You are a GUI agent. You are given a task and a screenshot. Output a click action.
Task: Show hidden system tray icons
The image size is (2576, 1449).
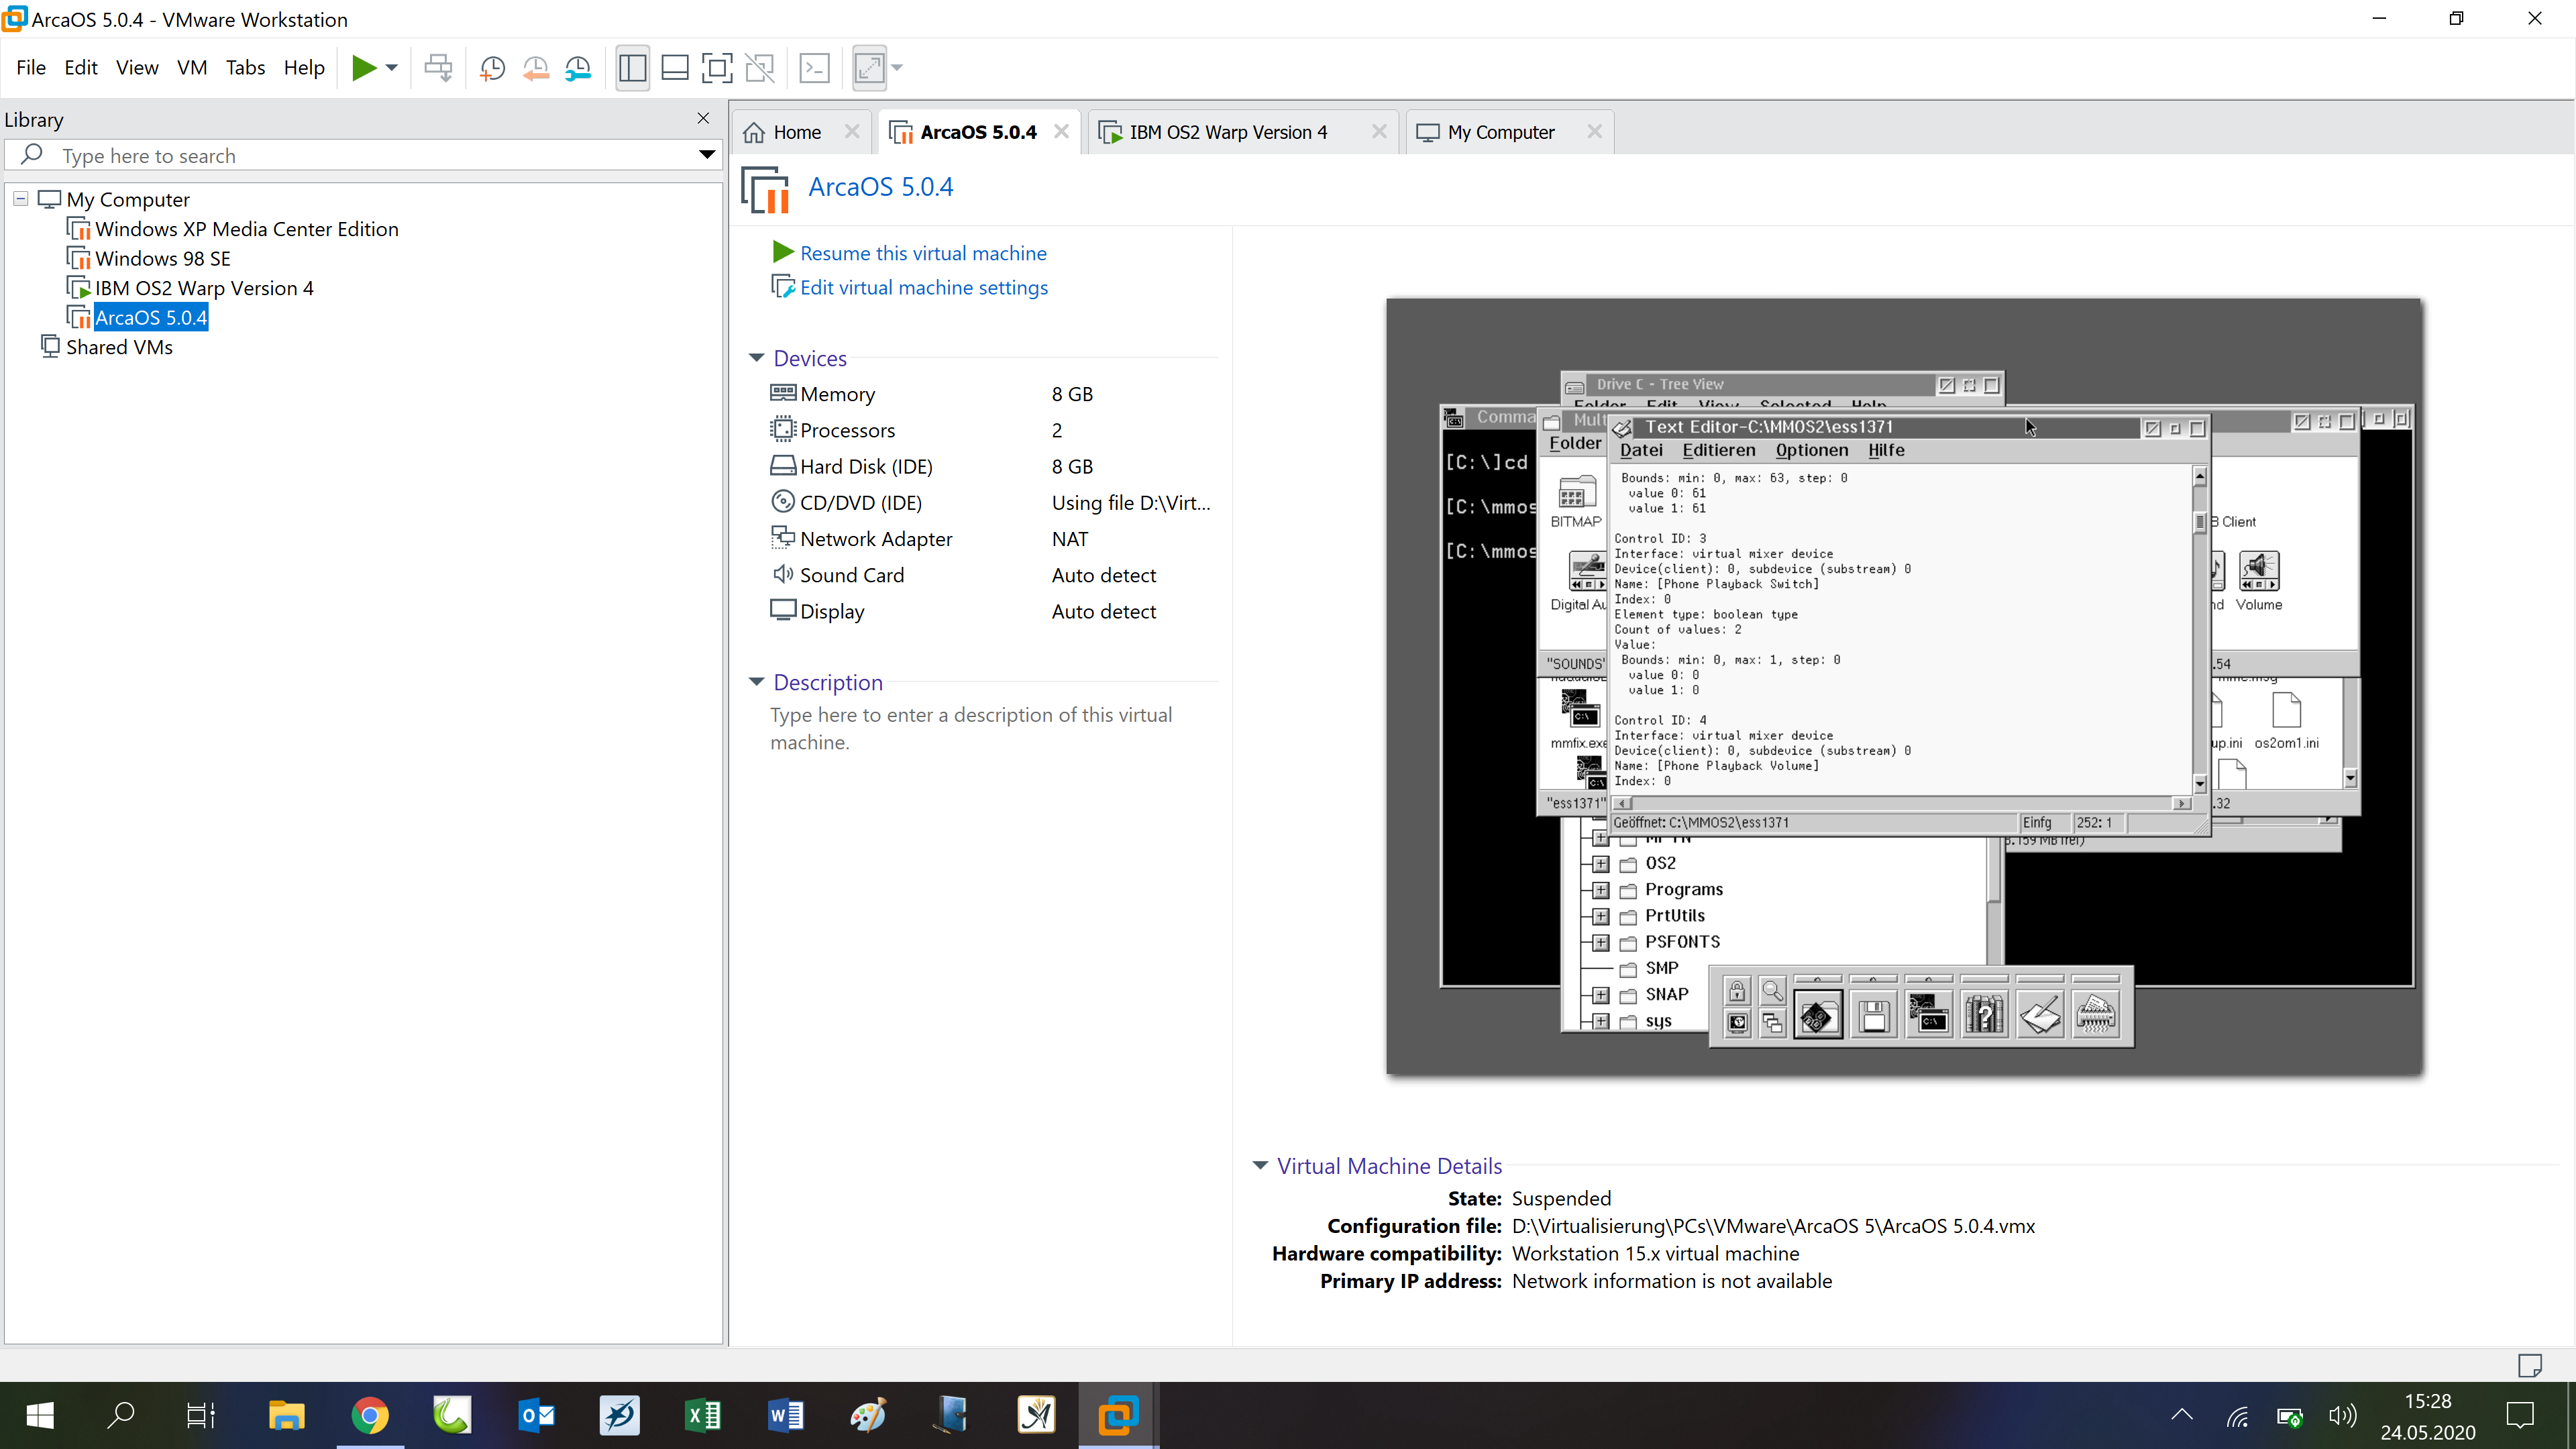click(x=2182, y=1415)
